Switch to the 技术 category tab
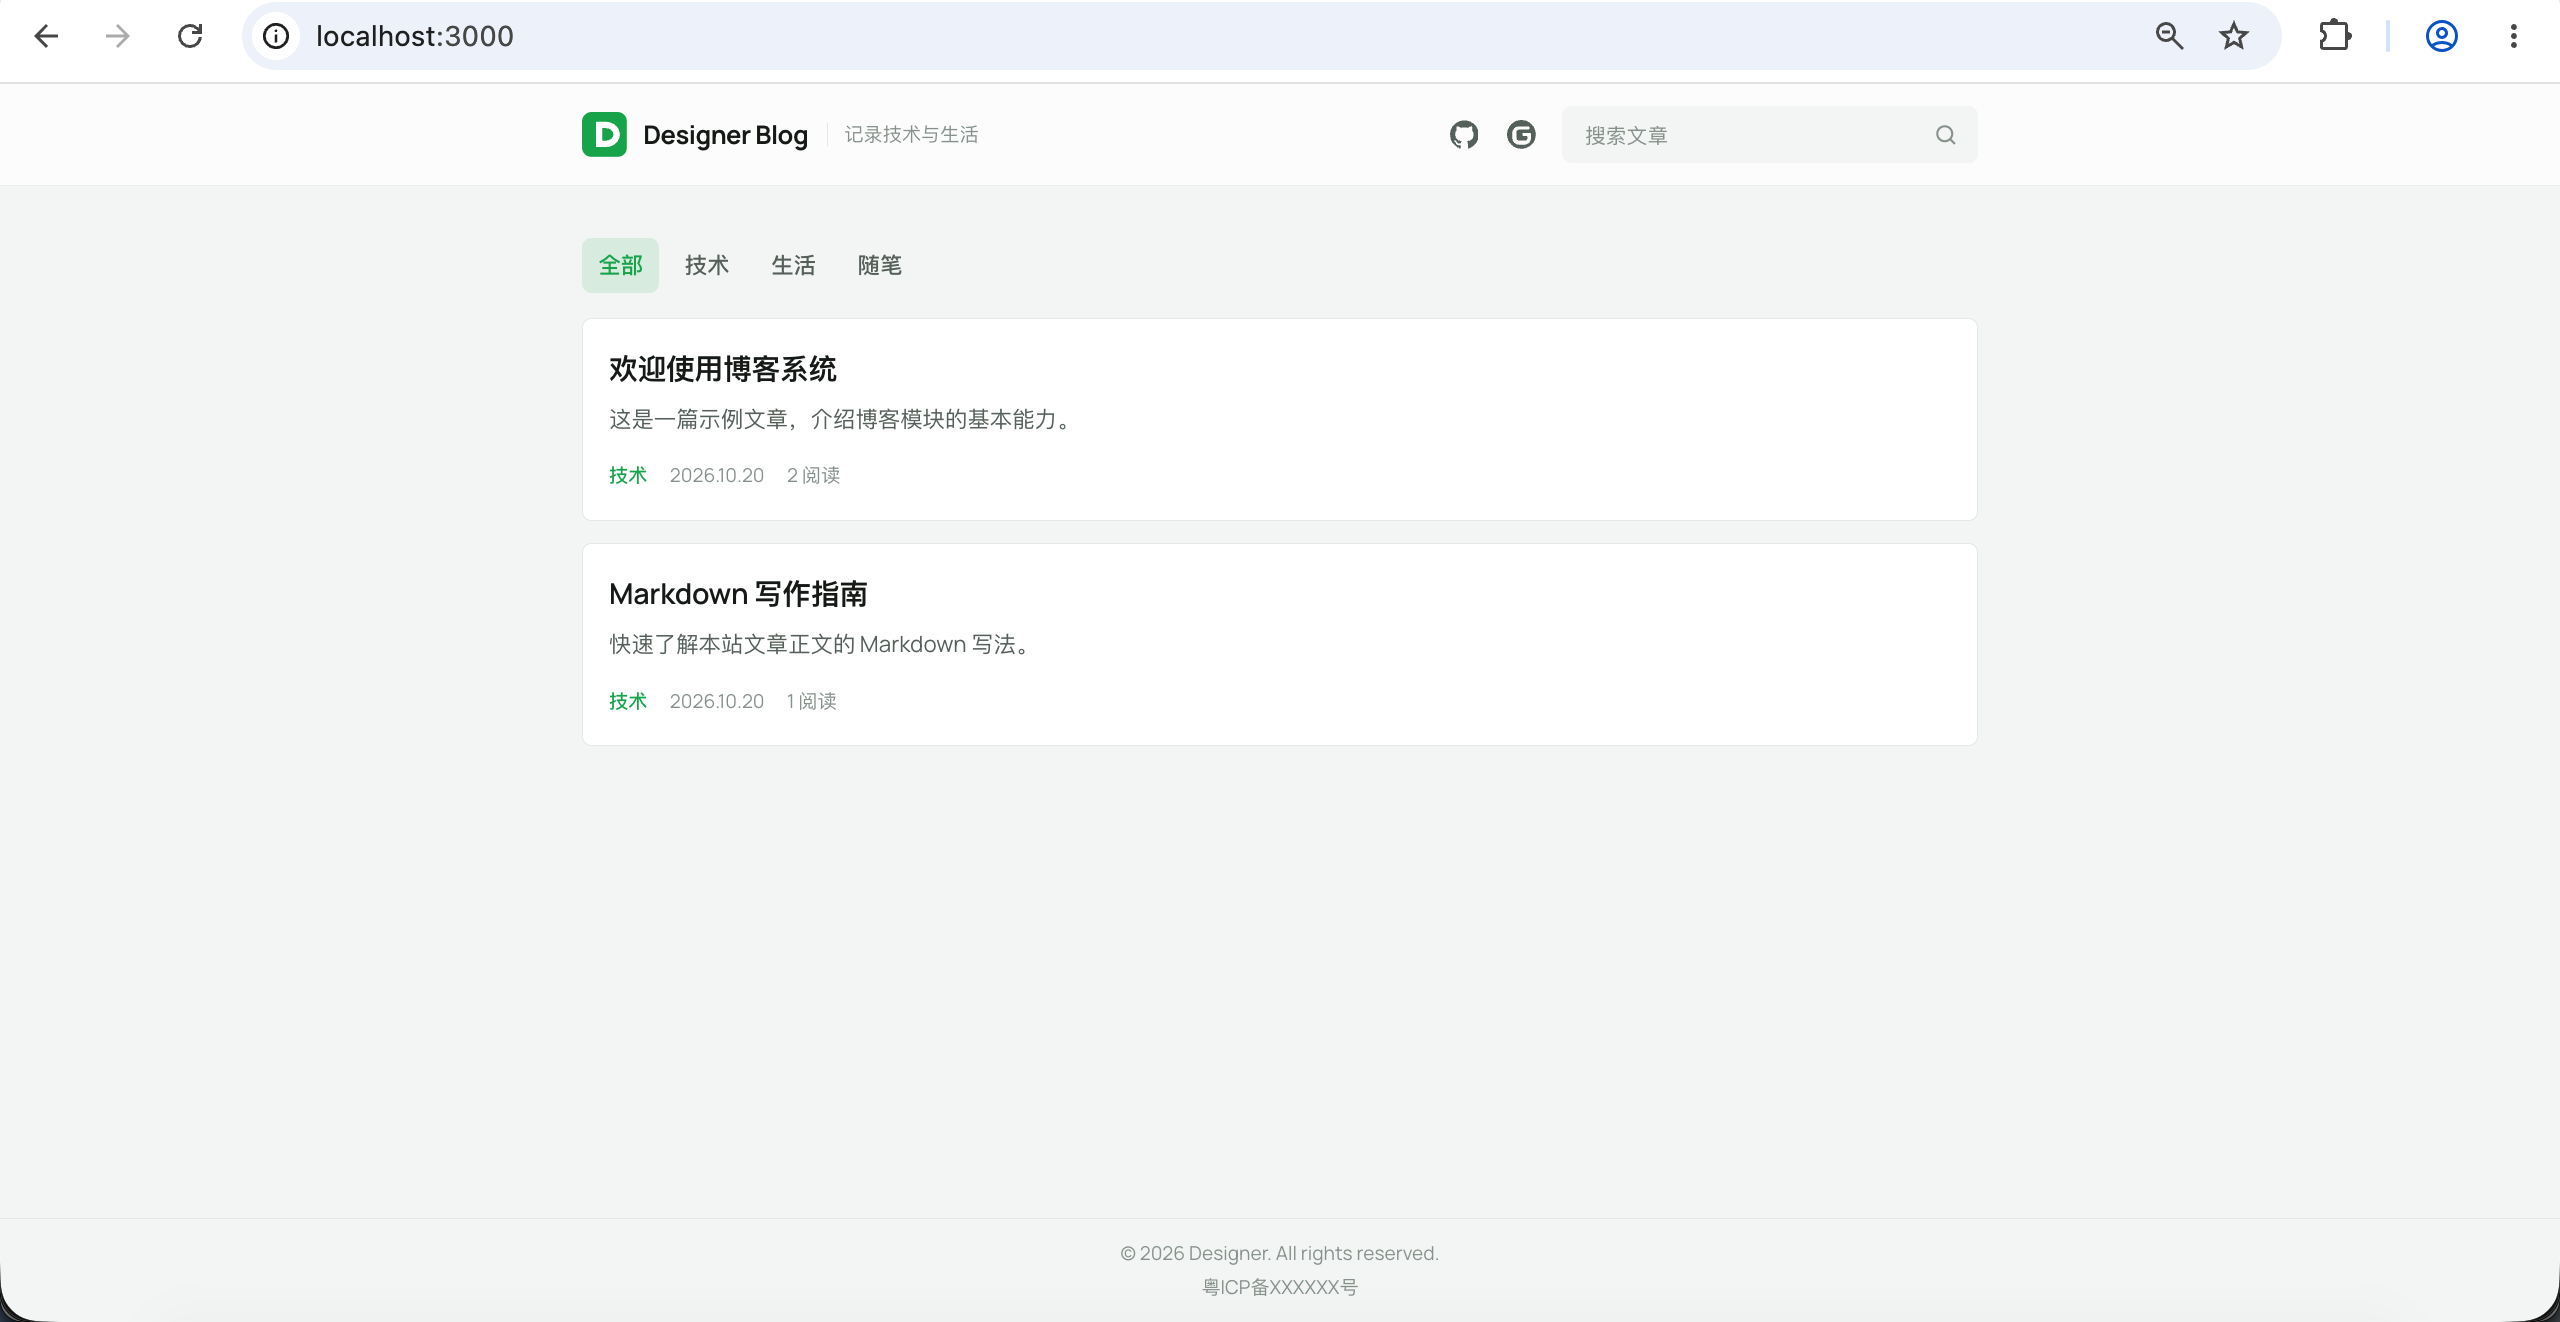The image size is (2560, 1322). tap(707, 265)
